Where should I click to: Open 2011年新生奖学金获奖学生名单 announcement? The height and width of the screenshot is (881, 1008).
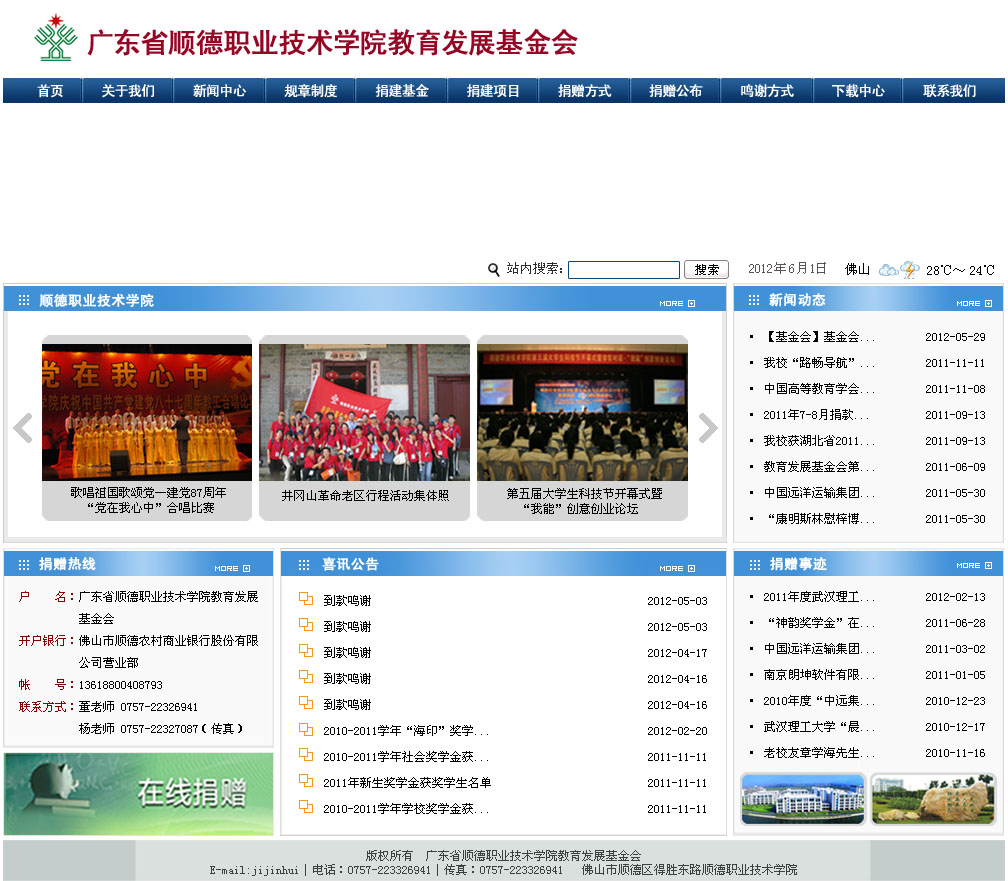pos(407,783)
